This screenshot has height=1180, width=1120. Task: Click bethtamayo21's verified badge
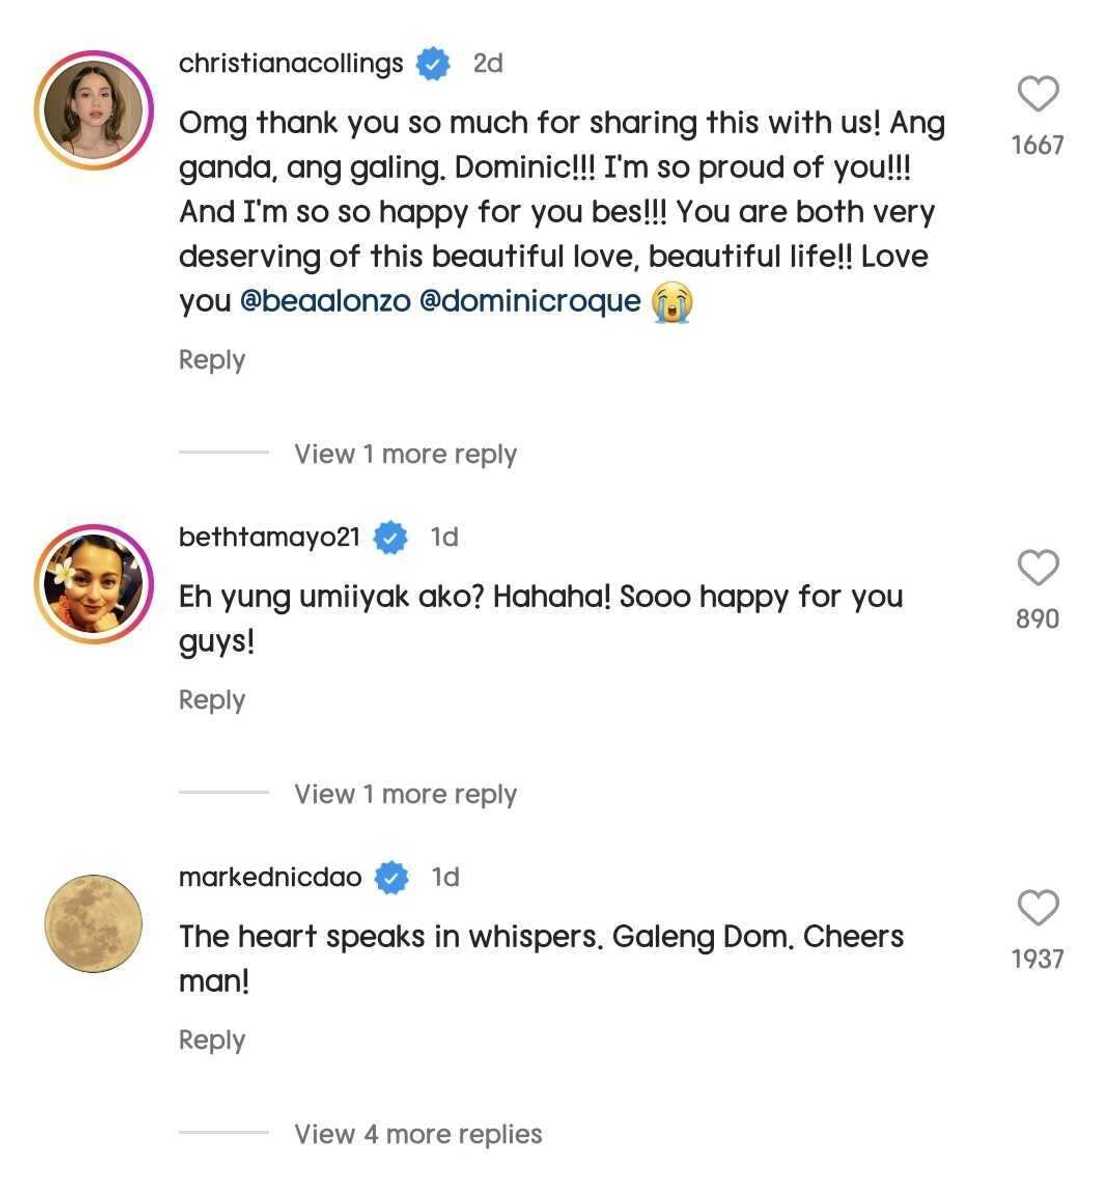click(x=390, y=538)
